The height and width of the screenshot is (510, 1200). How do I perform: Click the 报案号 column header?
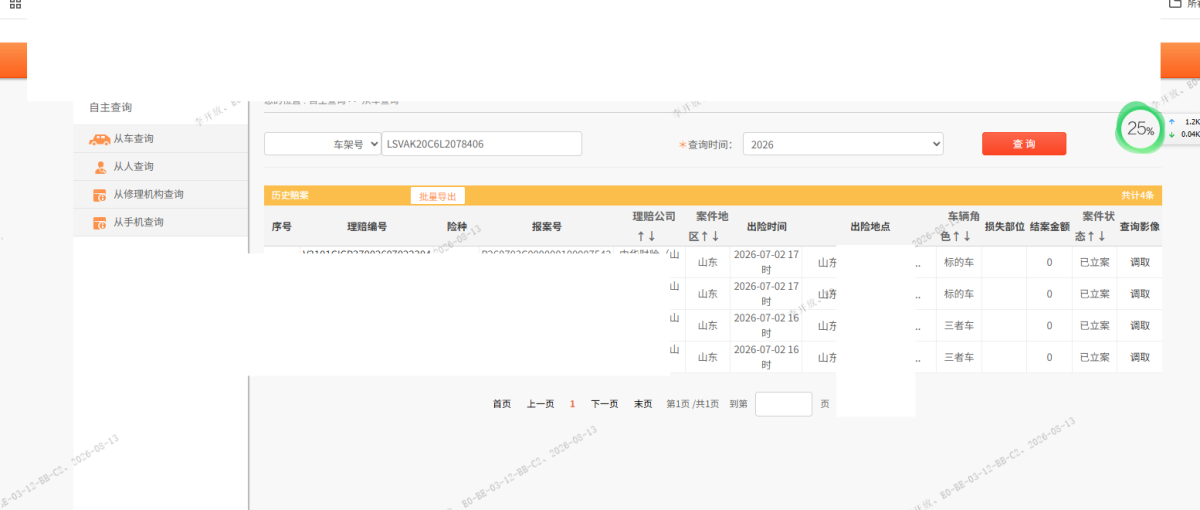point(547,227)
